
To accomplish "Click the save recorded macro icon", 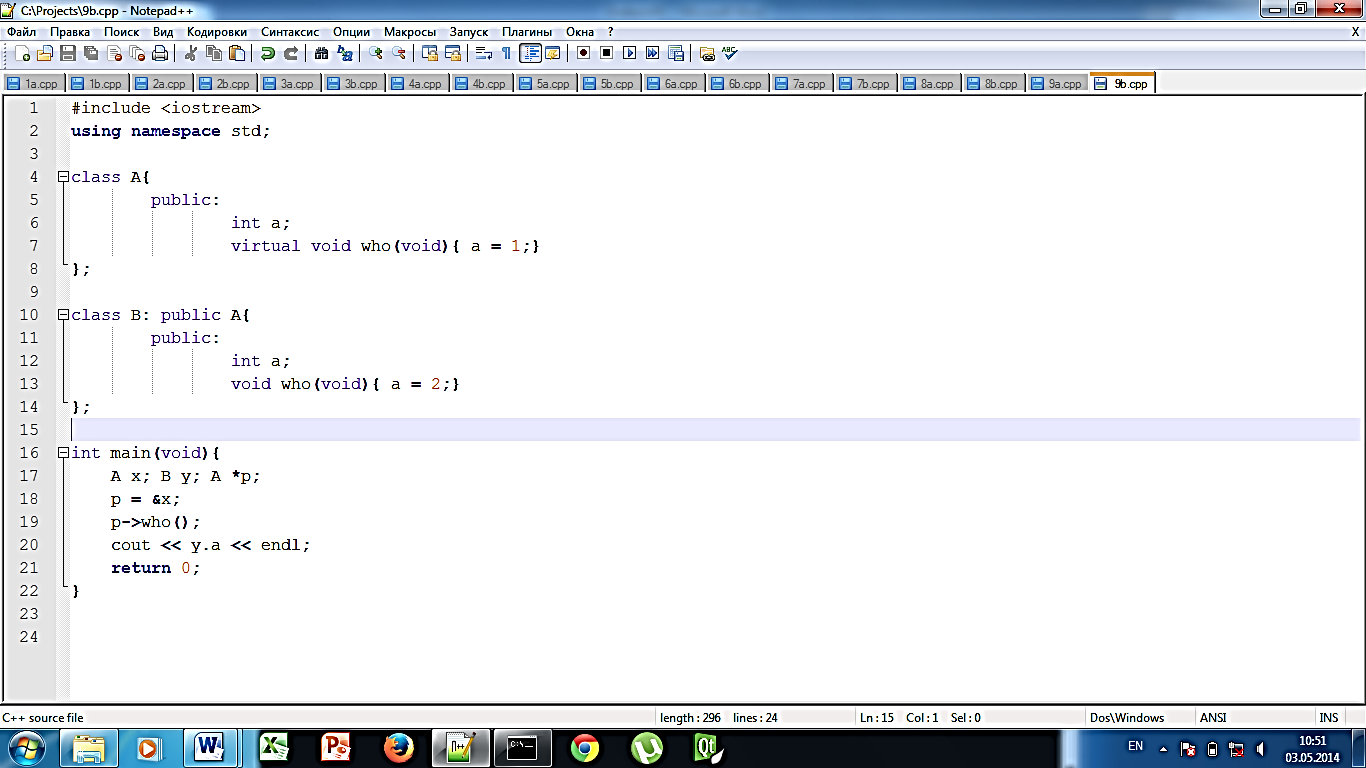I will pyautogui.click(x=676, y=53).
